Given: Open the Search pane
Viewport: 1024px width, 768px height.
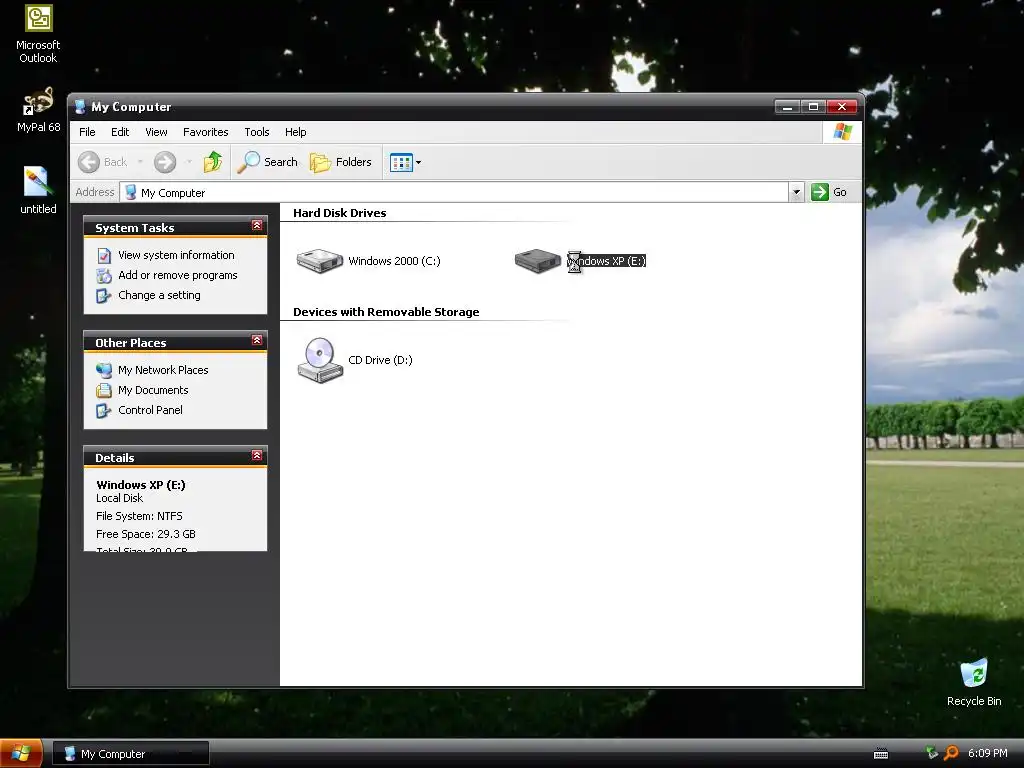Looking at the screenshot, I should 268,162.
